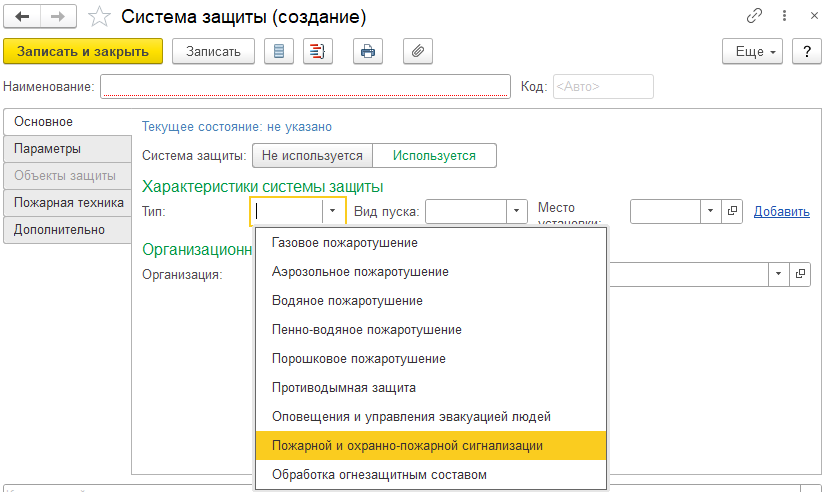The image size is (831, 492).
Task: Choose Порошковое пожаротушение from list
Action: pyautogui.click(x=431, y=359)
